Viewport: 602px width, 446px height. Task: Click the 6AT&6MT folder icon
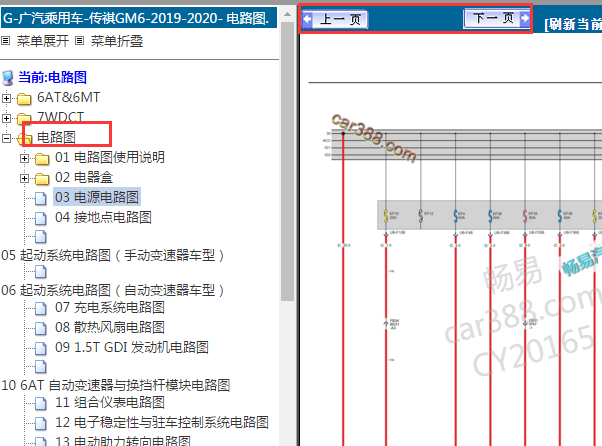[x=24, y=99]
